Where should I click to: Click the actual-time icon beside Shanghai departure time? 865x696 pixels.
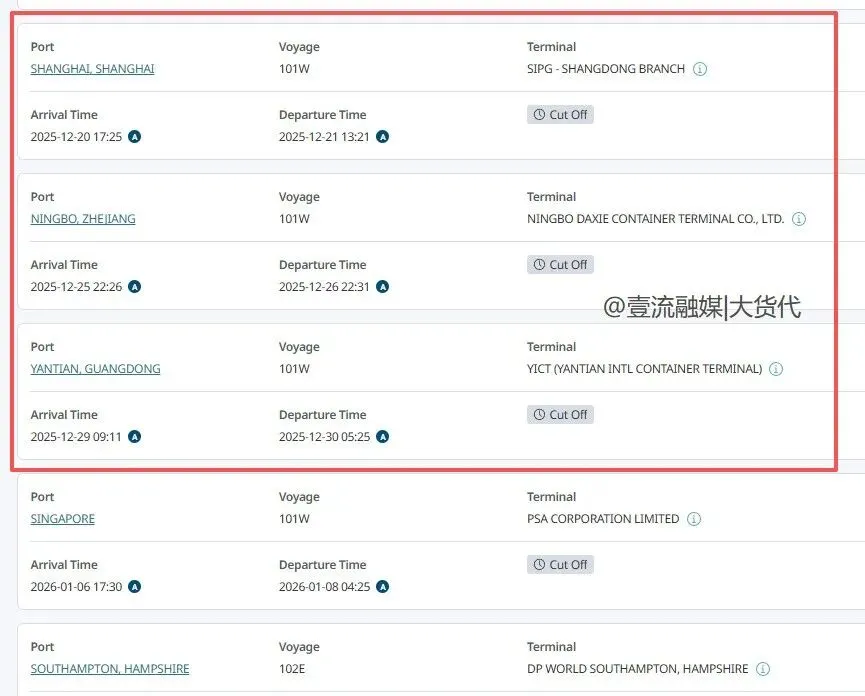(x=382, y=137)
